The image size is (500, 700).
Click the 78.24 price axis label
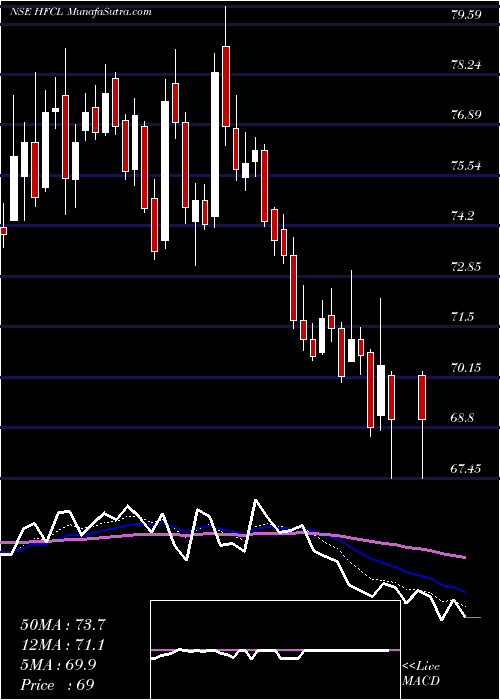(466, 65)
